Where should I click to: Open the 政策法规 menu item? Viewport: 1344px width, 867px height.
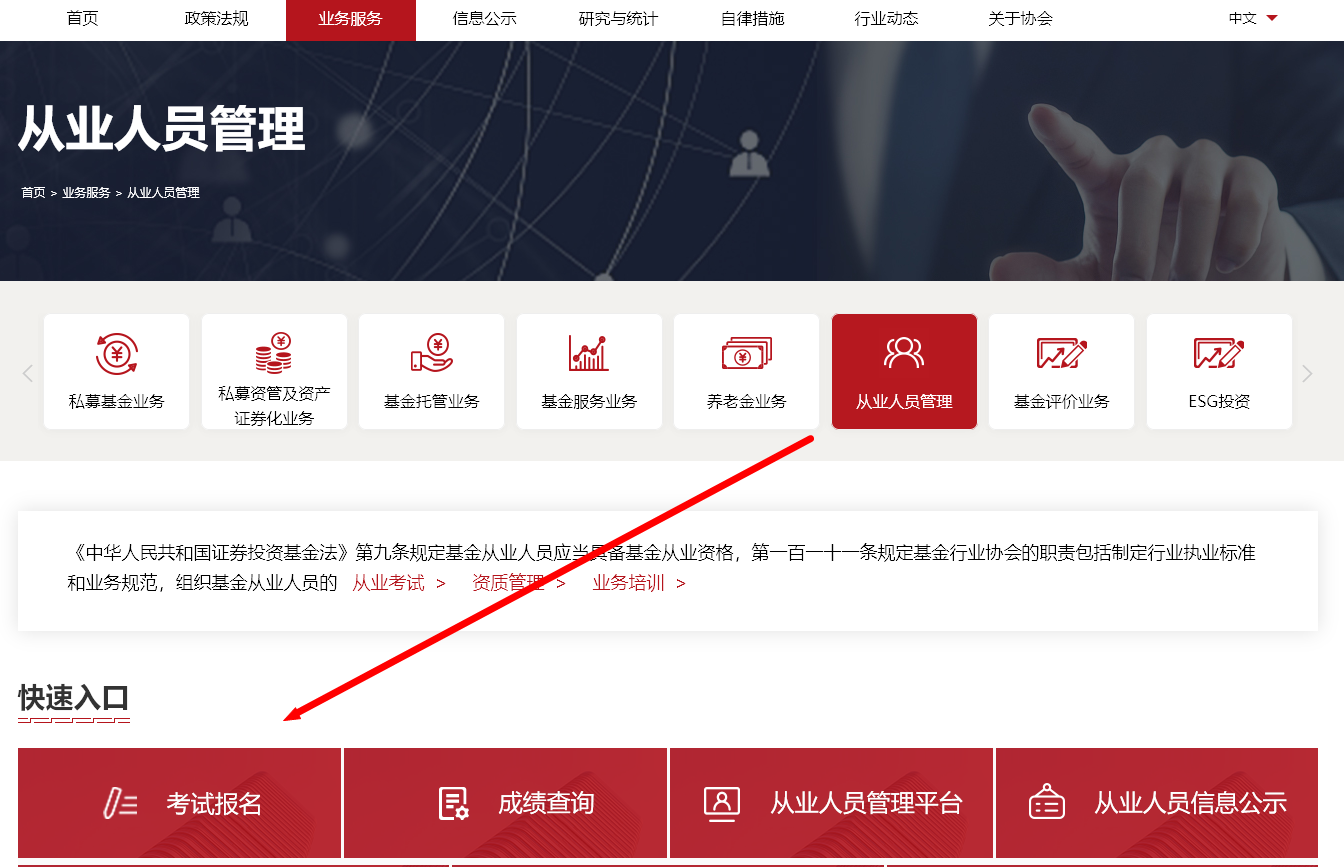click(x=216, y=19)
